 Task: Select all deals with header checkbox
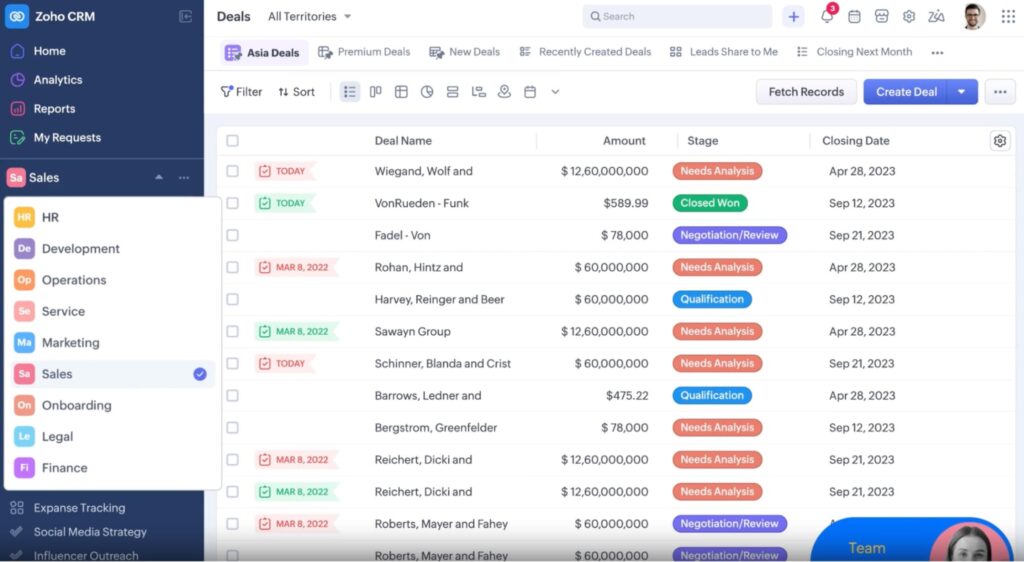(232, 141)
